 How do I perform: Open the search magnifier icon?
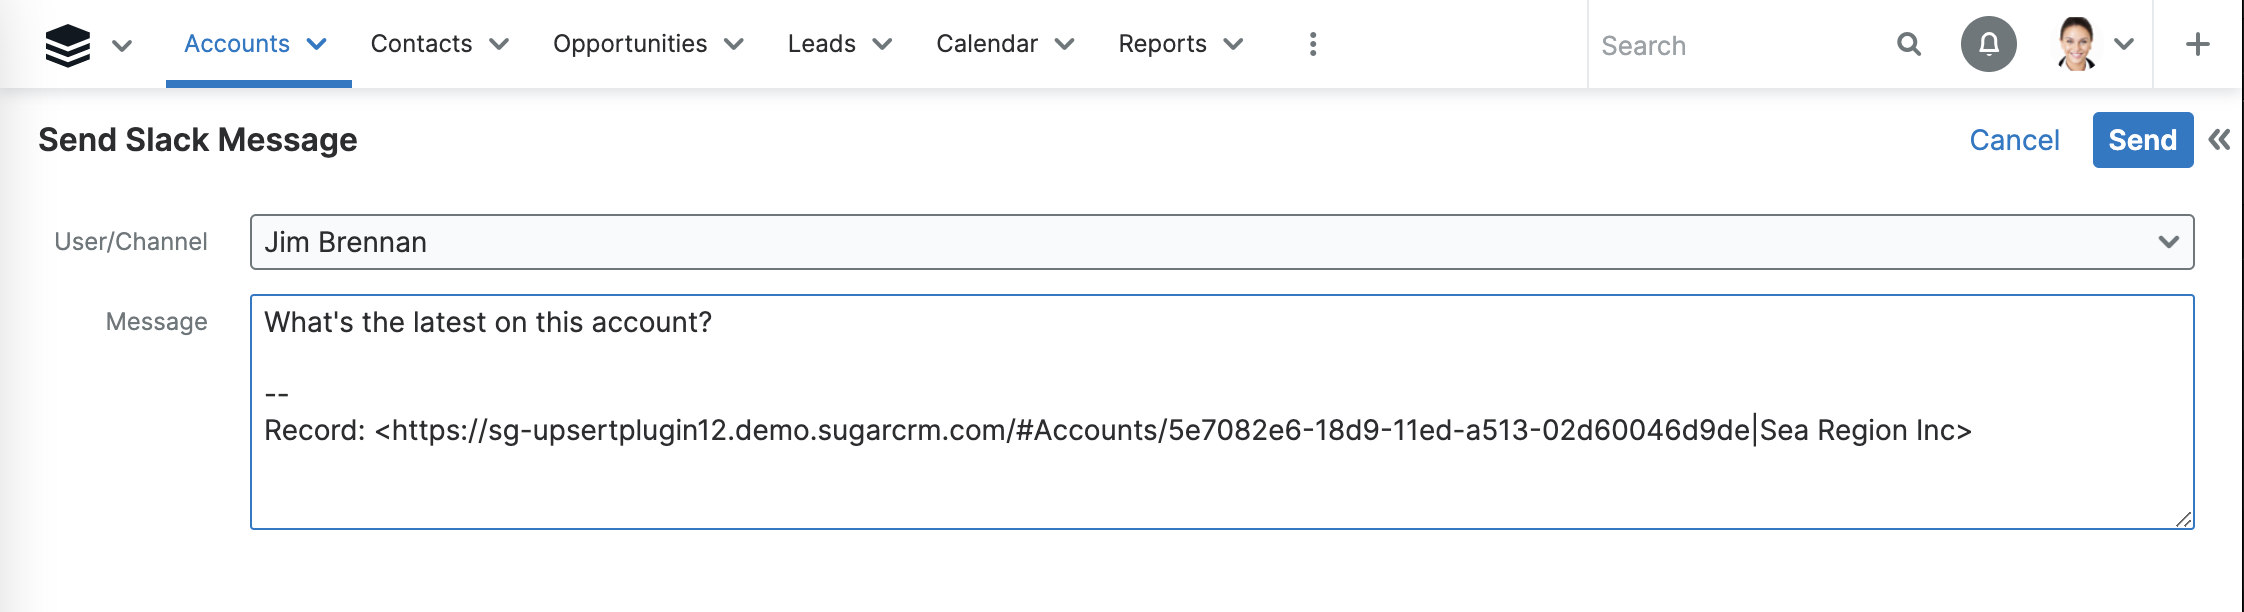tap(1908, 44)
